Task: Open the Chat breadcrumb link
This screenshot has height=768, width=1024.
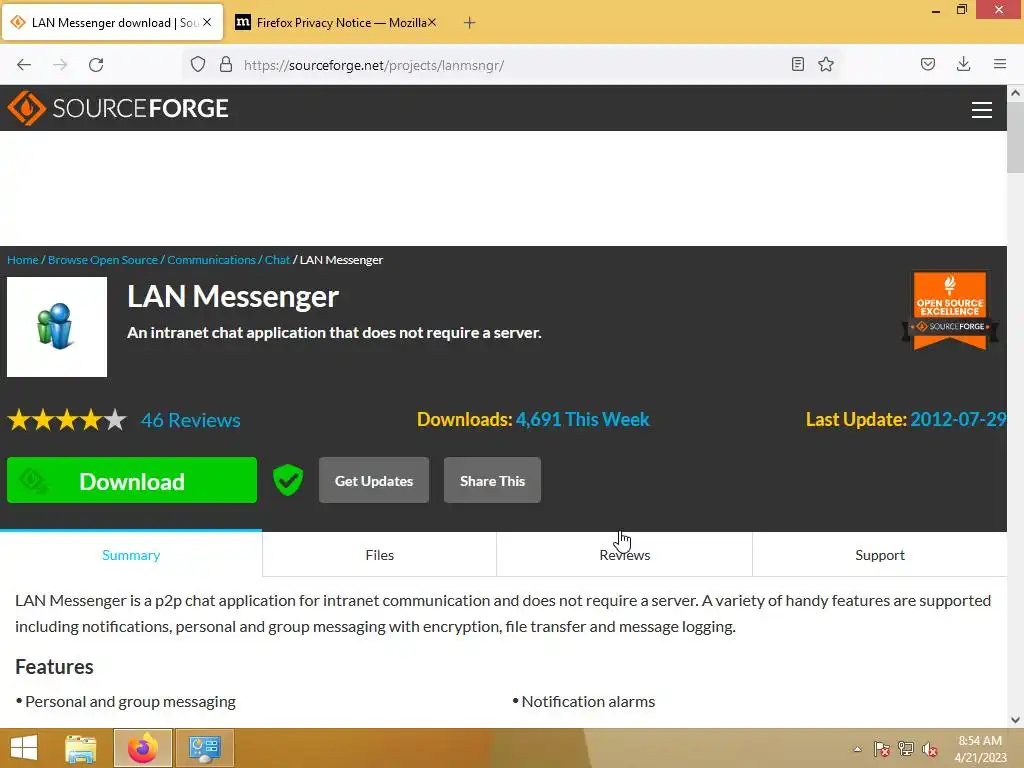Action: point(277,260)
